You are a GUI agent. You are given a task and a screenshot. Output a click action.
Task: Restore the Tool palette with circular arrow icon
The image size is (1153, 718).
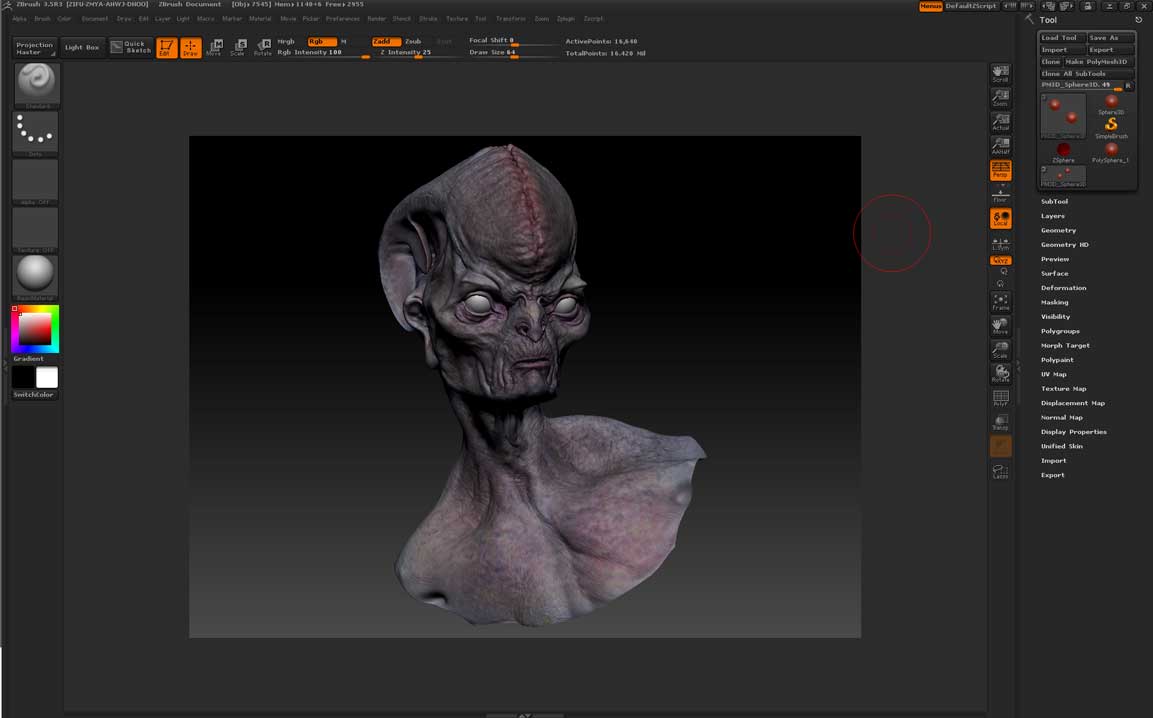pos(1138,20)
